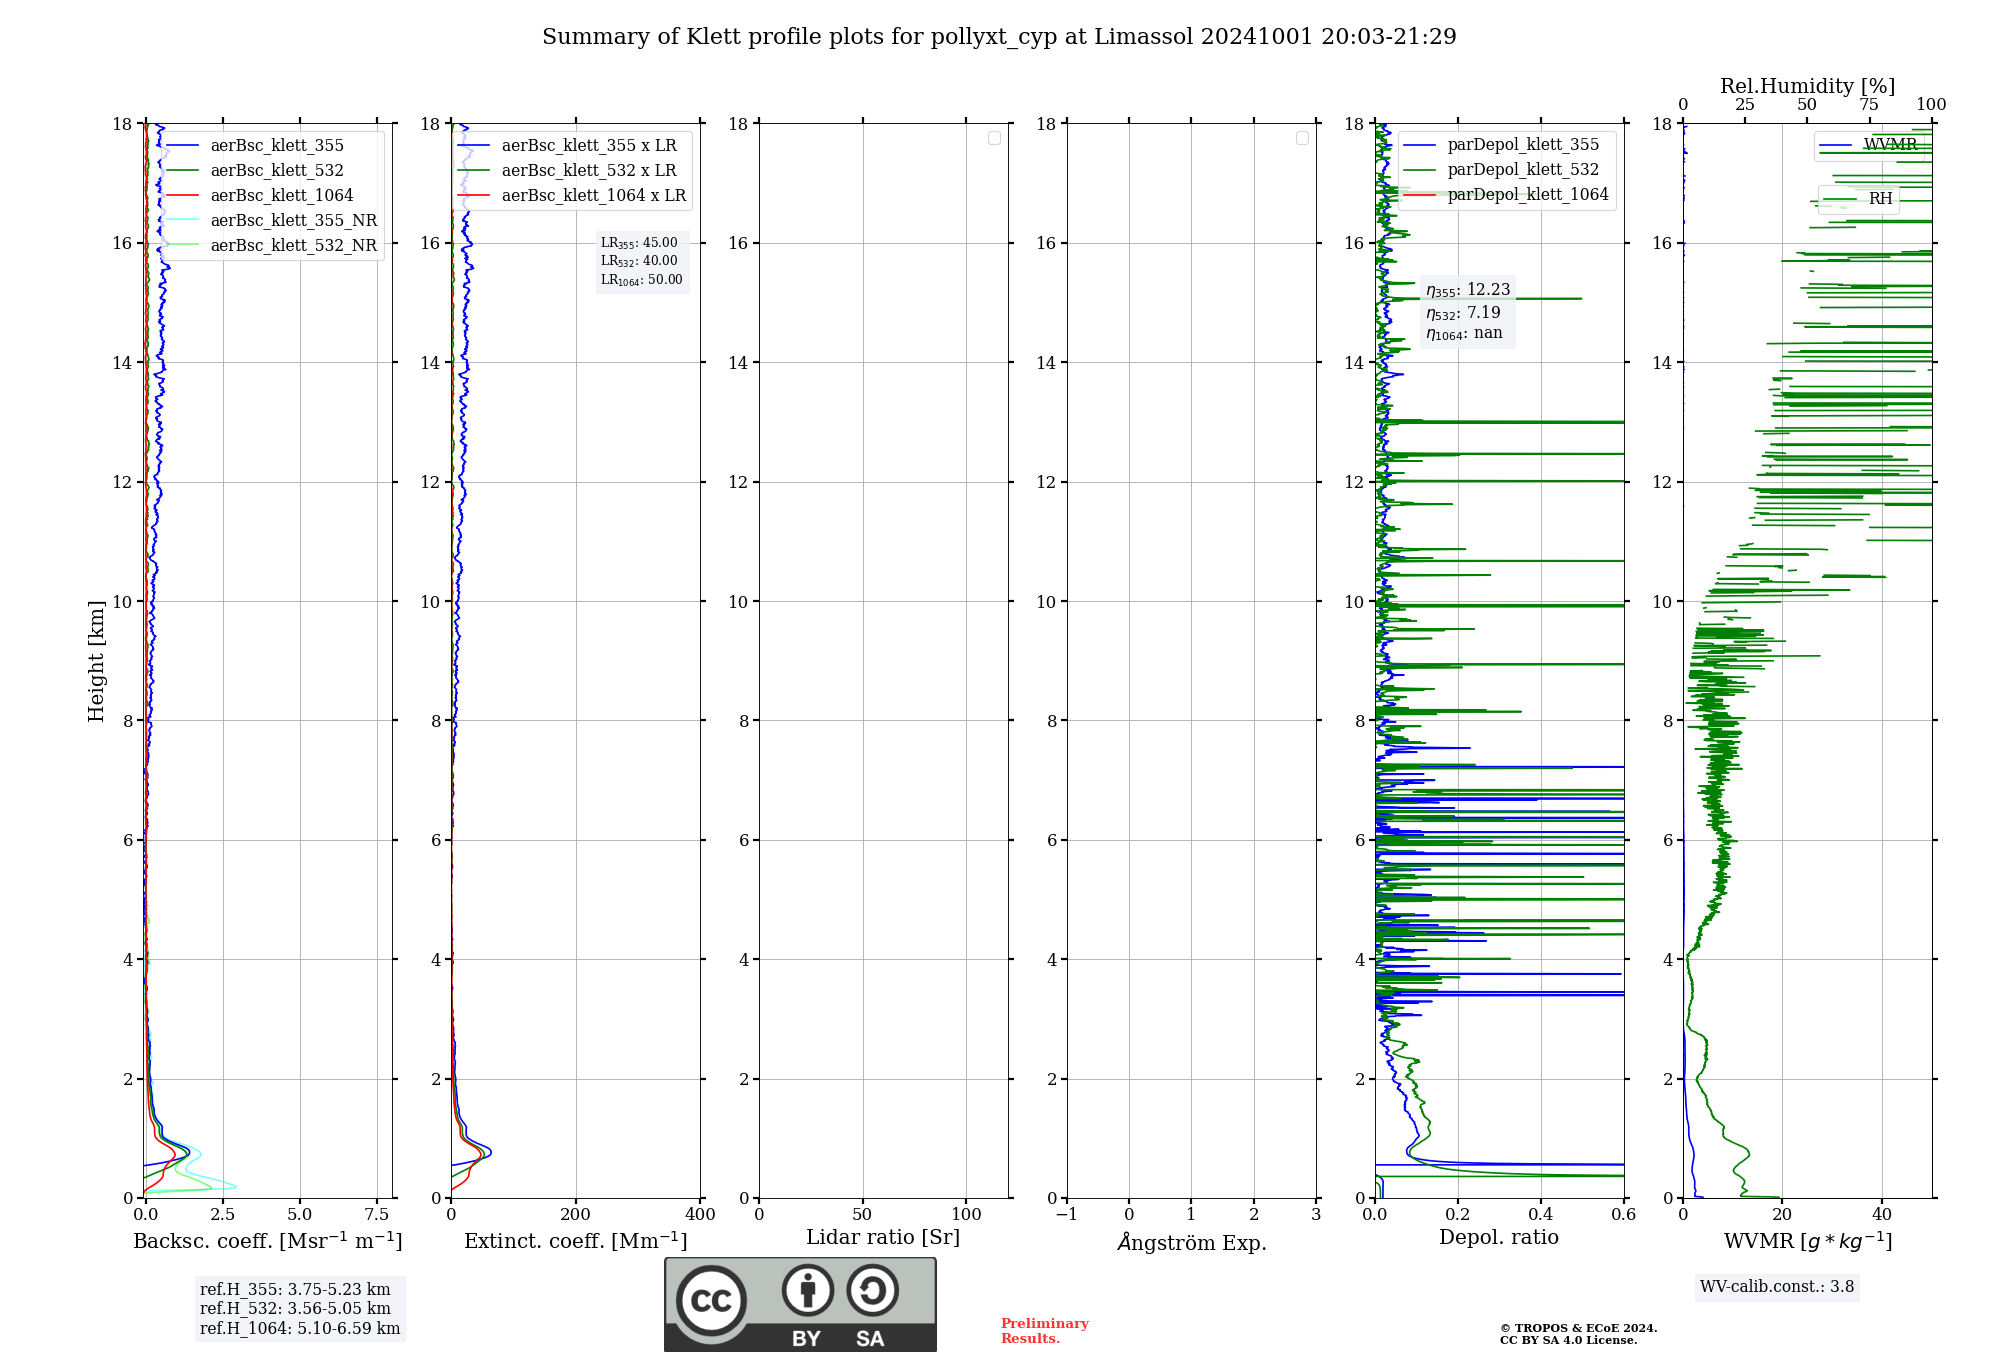Click the empty legend box in Ångström panel
2000x1360 pixels.
[x=1302, y=138]
